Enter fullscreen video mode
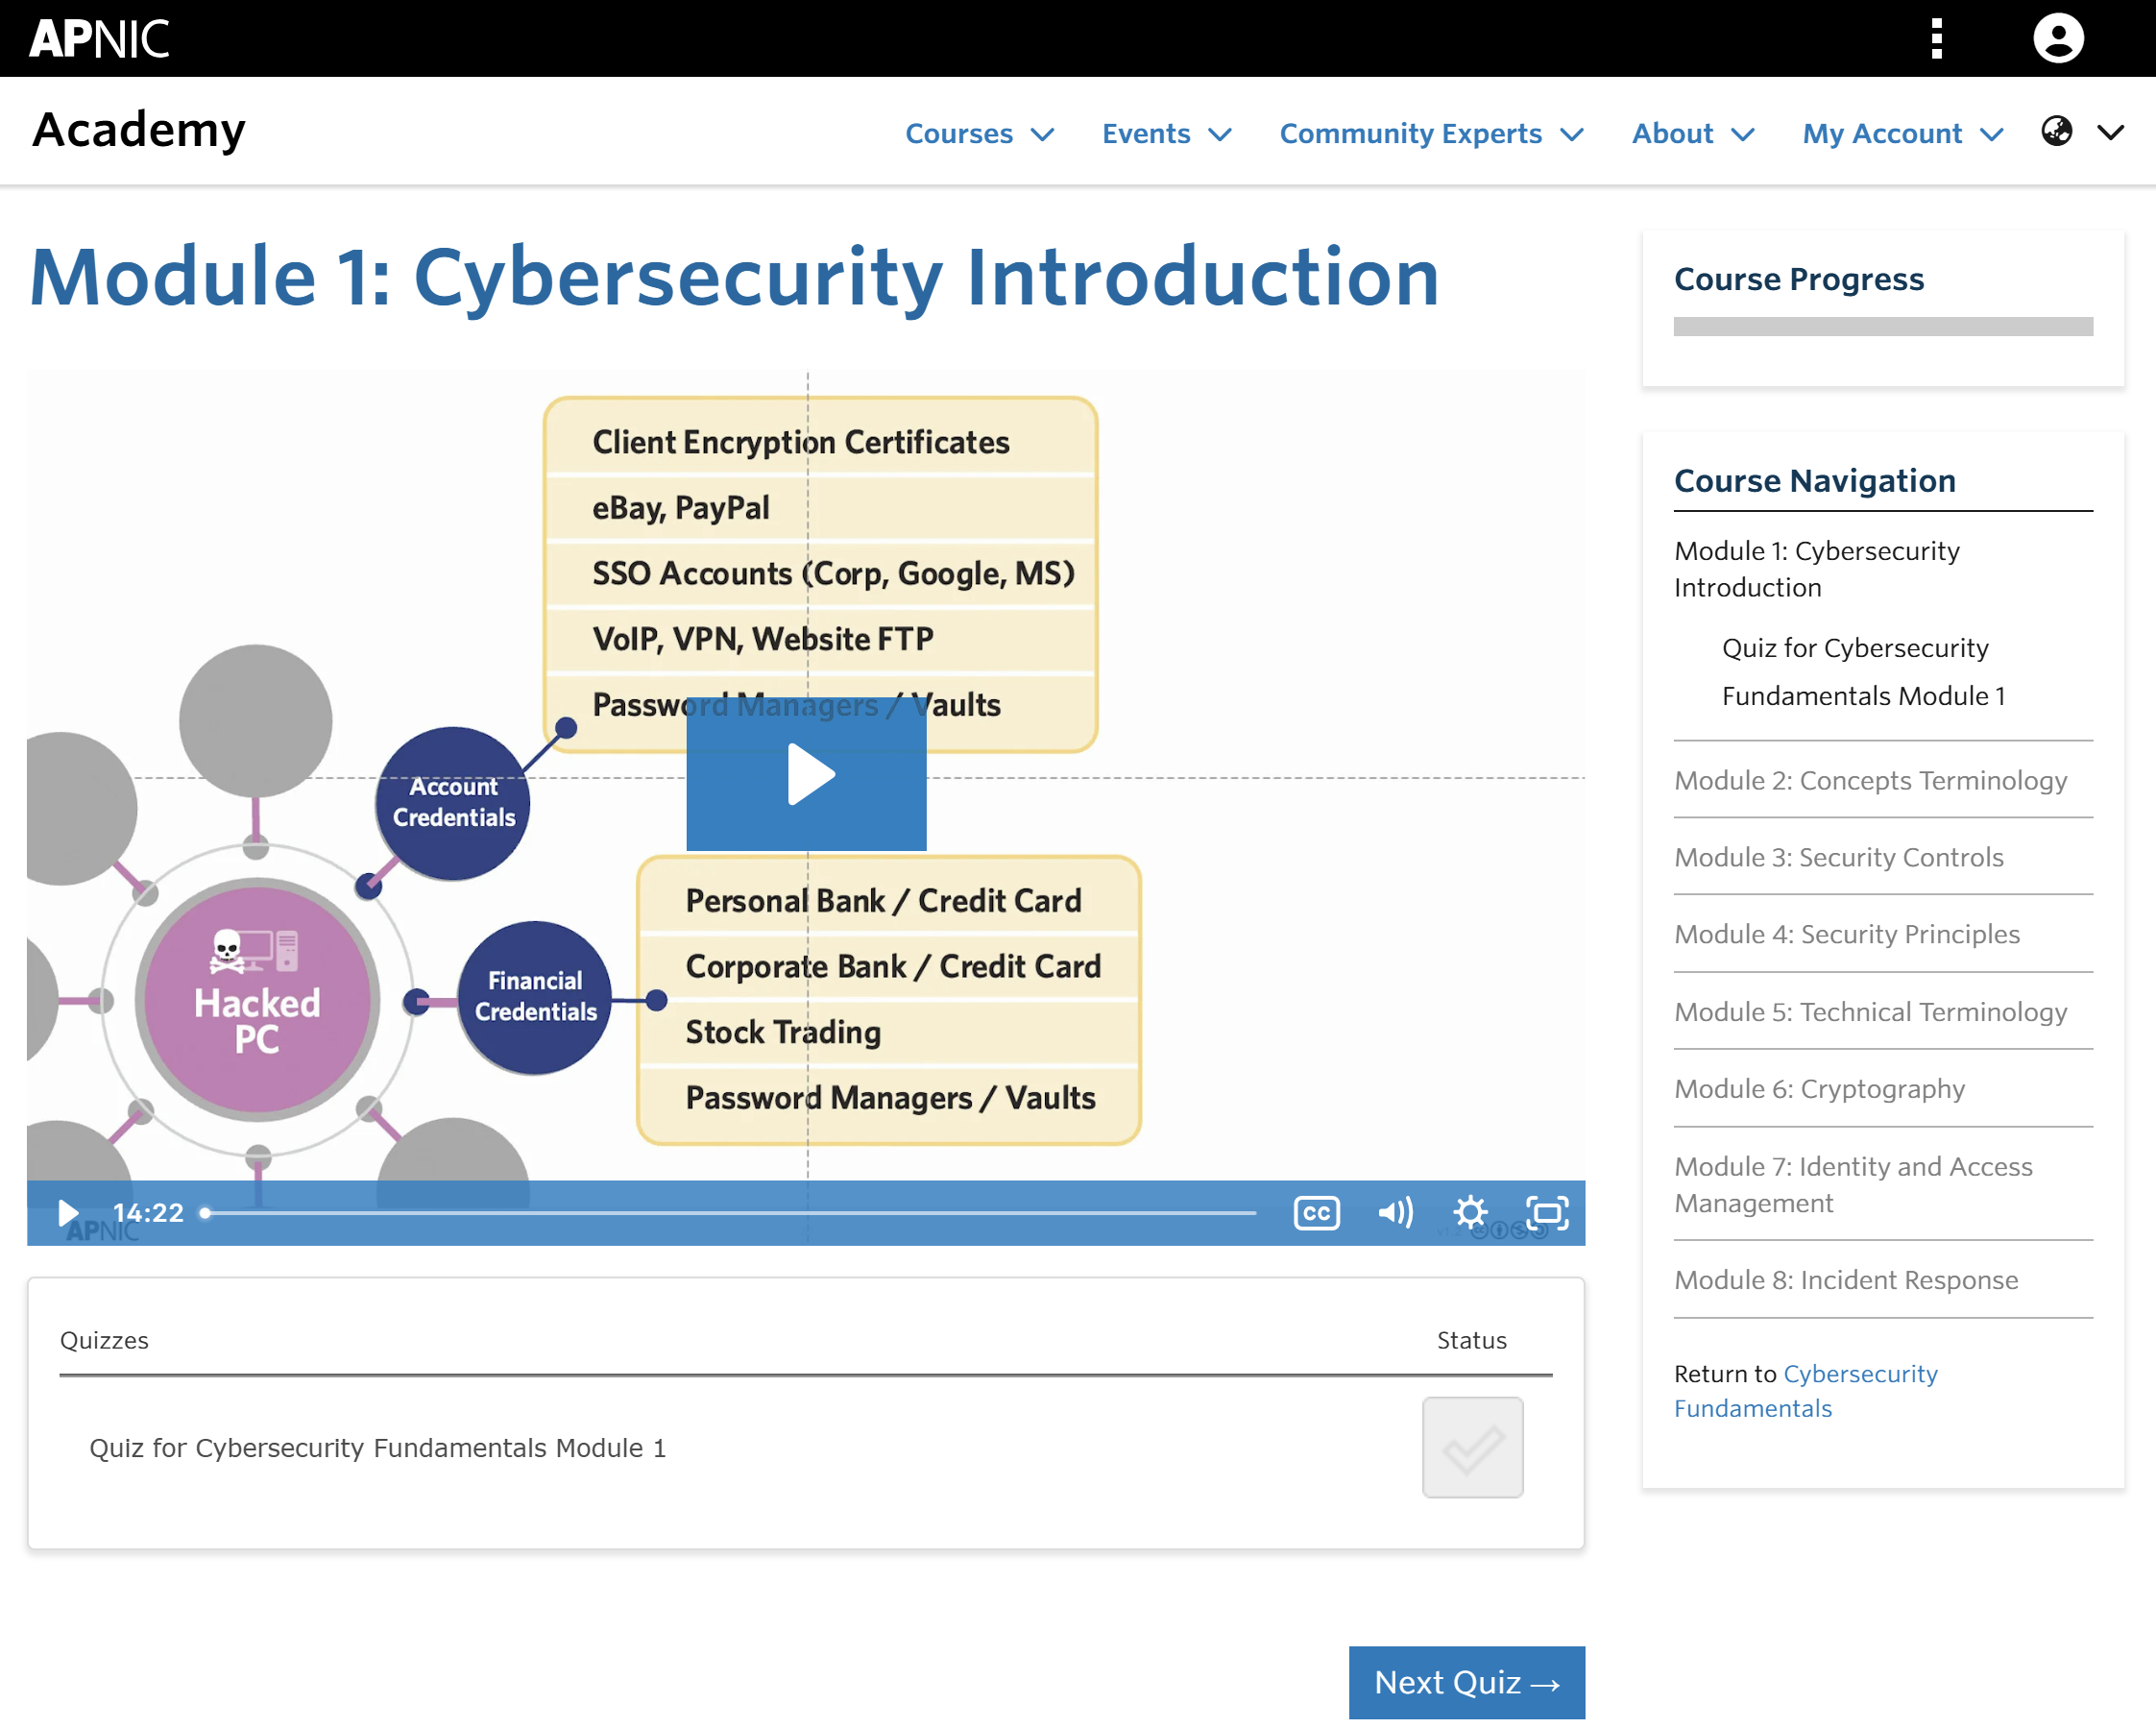Screen dimensions: 2156x1728 click(x=1546, y=1213)
